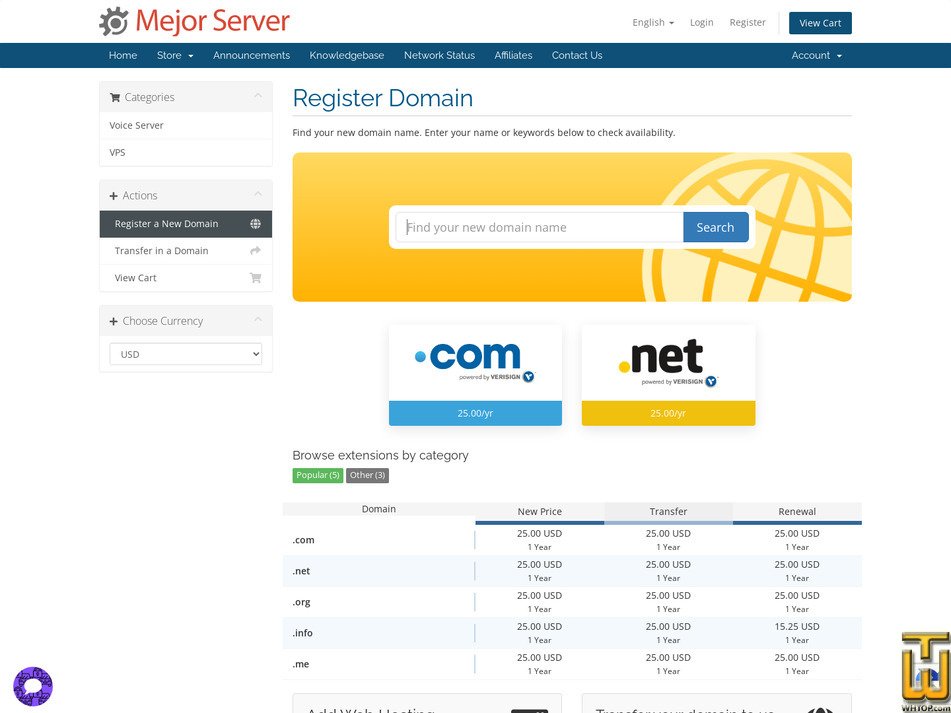Collapse the Choose Currency panel chevron
The image size is (951, 713).
pyautogui.click(x=258, y=320)
